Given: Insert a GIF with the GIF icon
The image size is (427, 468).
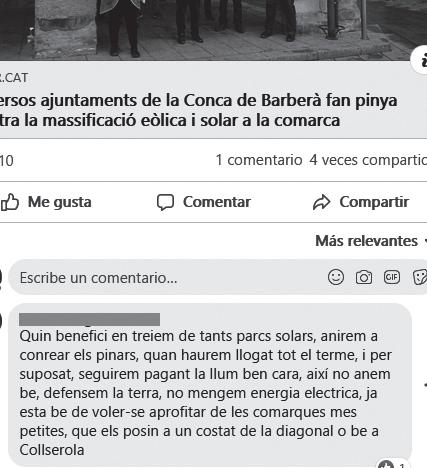Looking at the screenshot, I should [392, 277].
